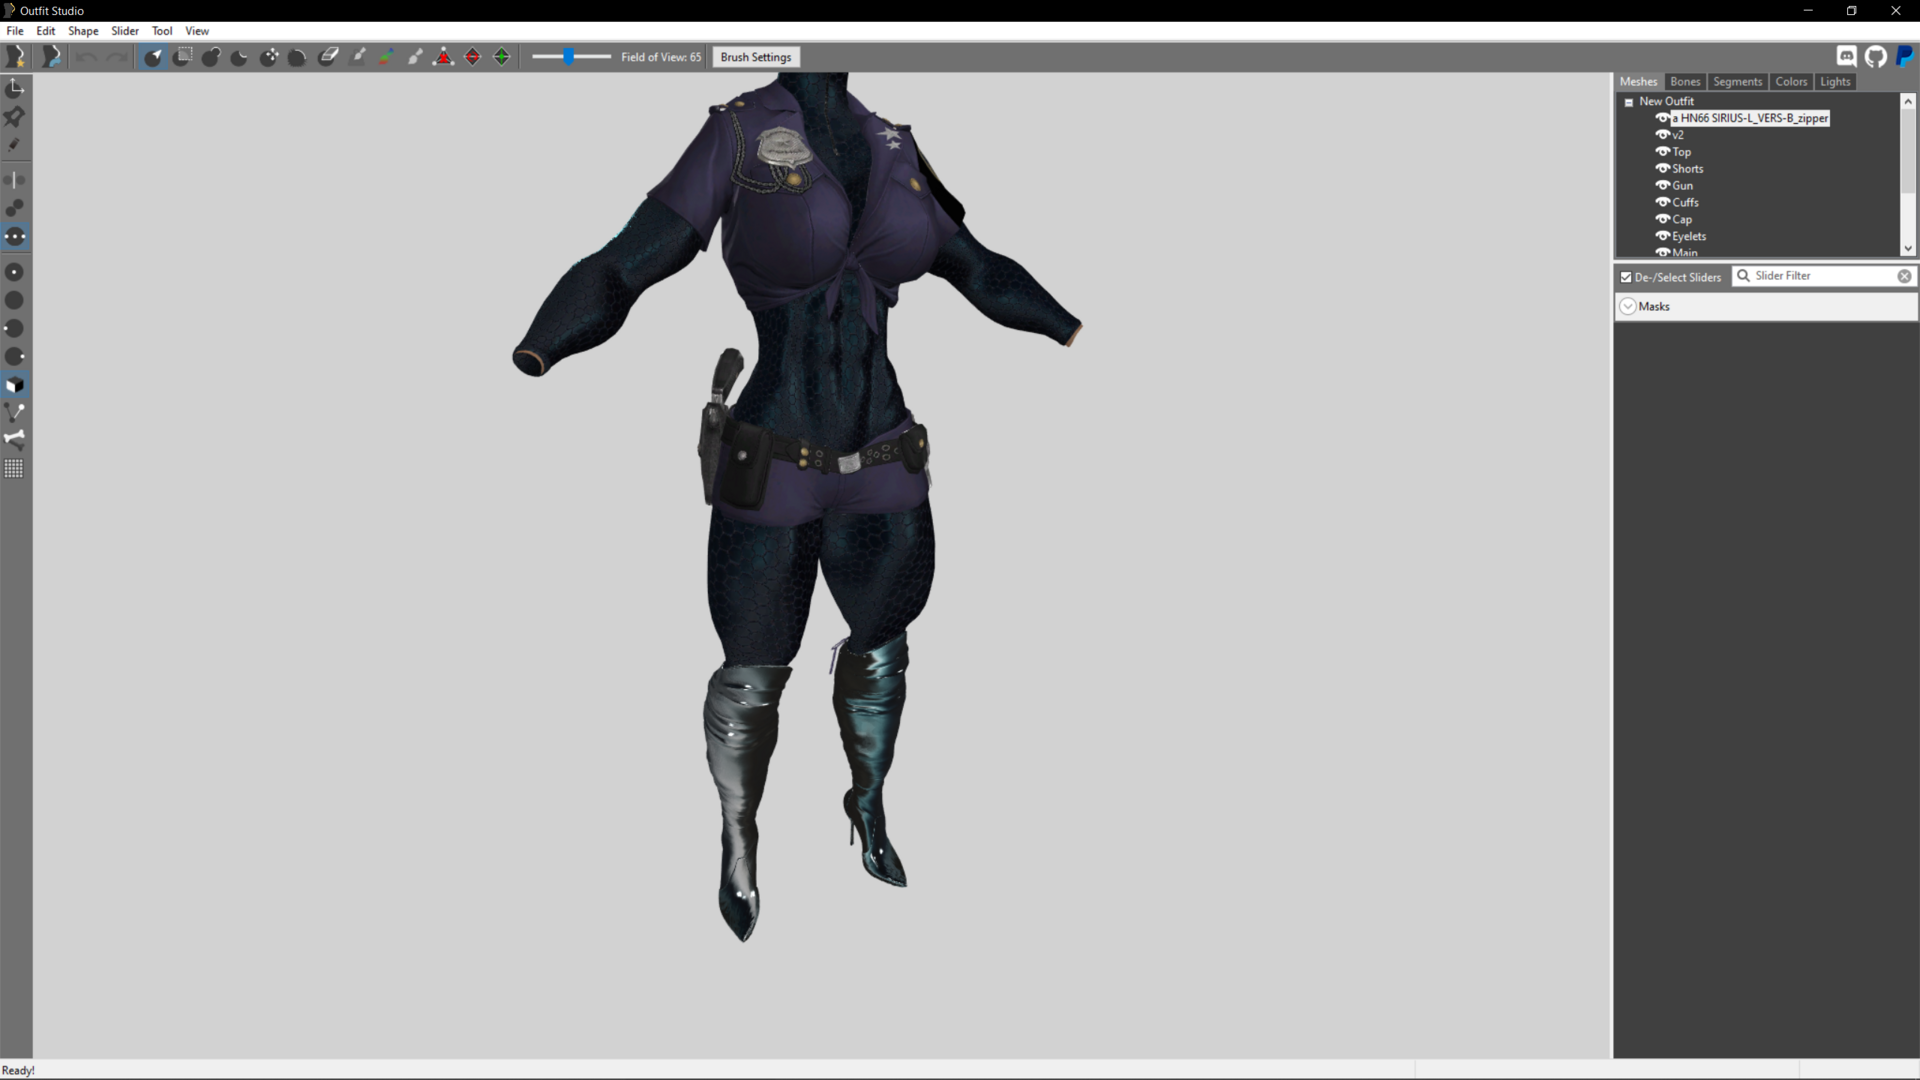Select the Flip Edge tool

473,57
